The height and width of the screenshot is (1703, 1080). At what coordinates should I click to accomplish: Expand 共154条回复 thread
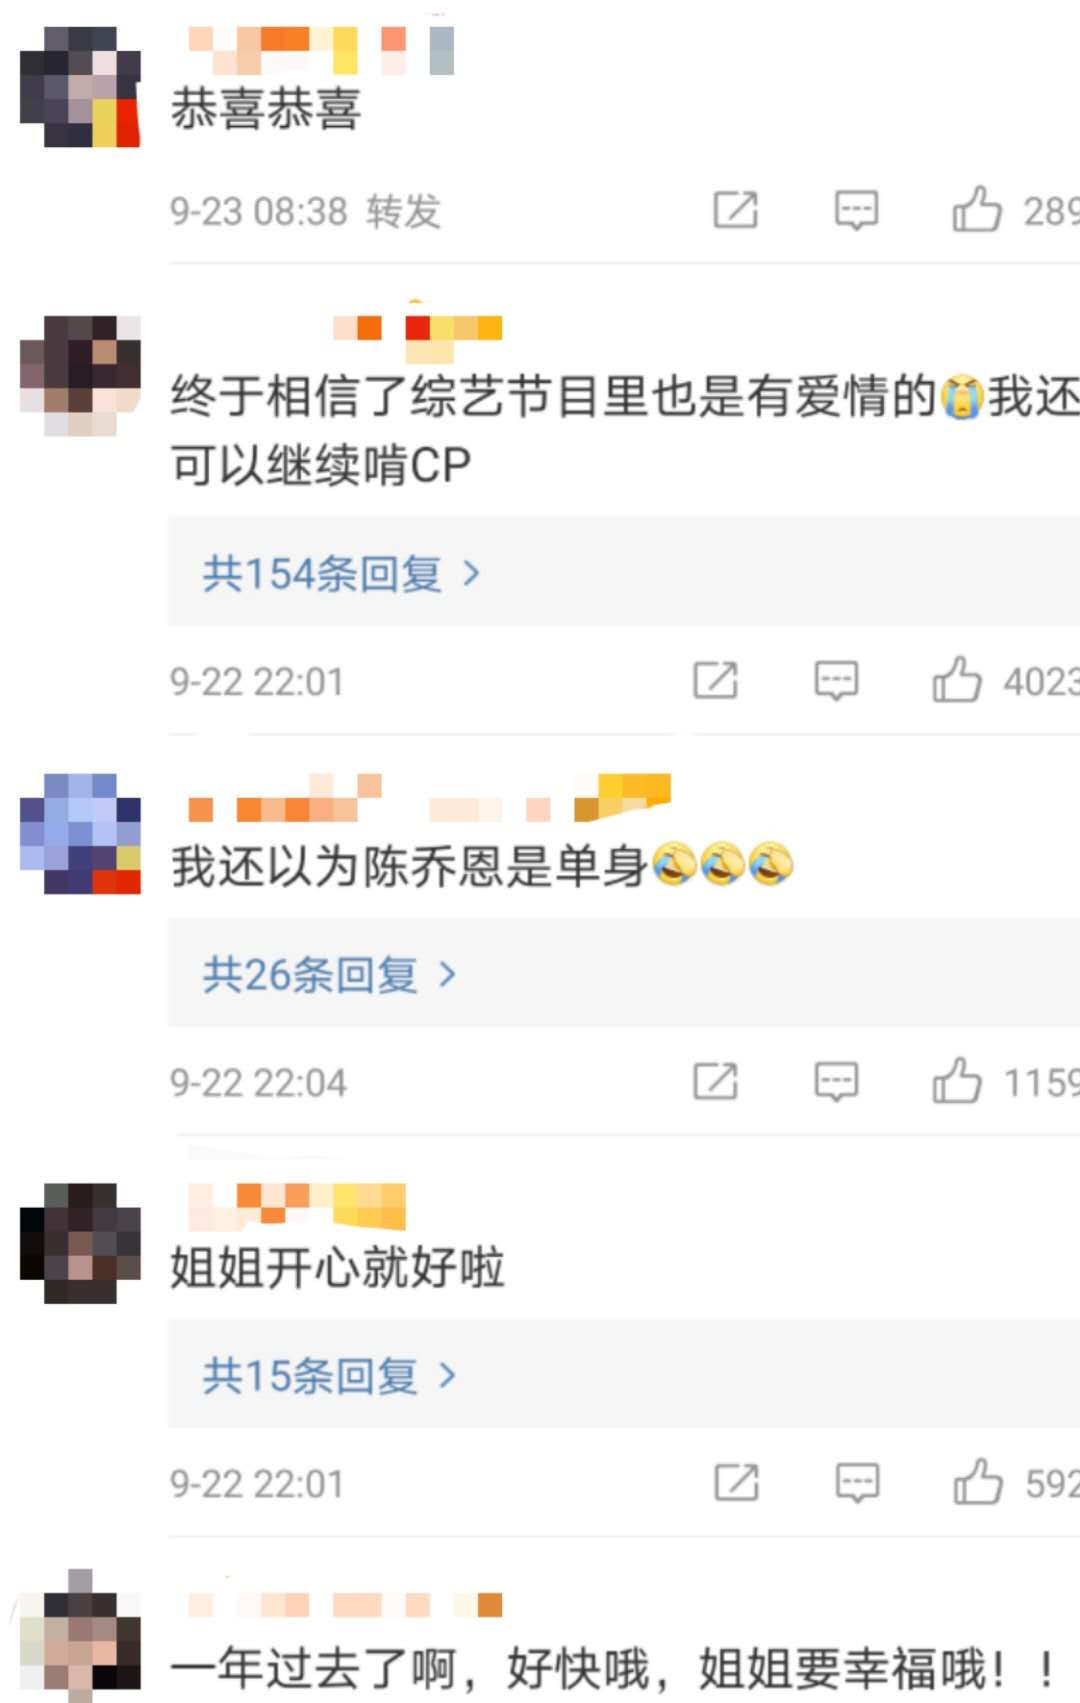coord(341,573)
